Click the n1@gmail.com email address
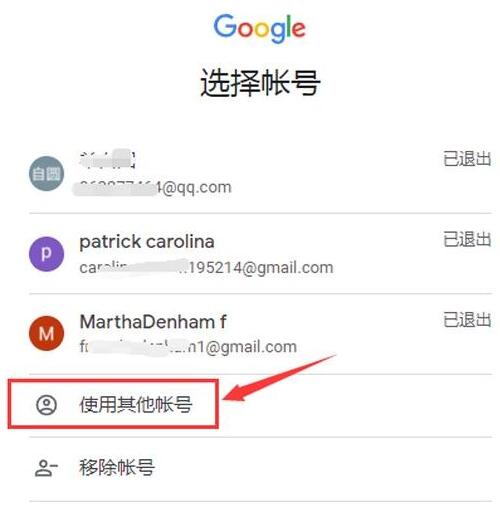This screenshot has height=506, width=500. coord(188,347)
